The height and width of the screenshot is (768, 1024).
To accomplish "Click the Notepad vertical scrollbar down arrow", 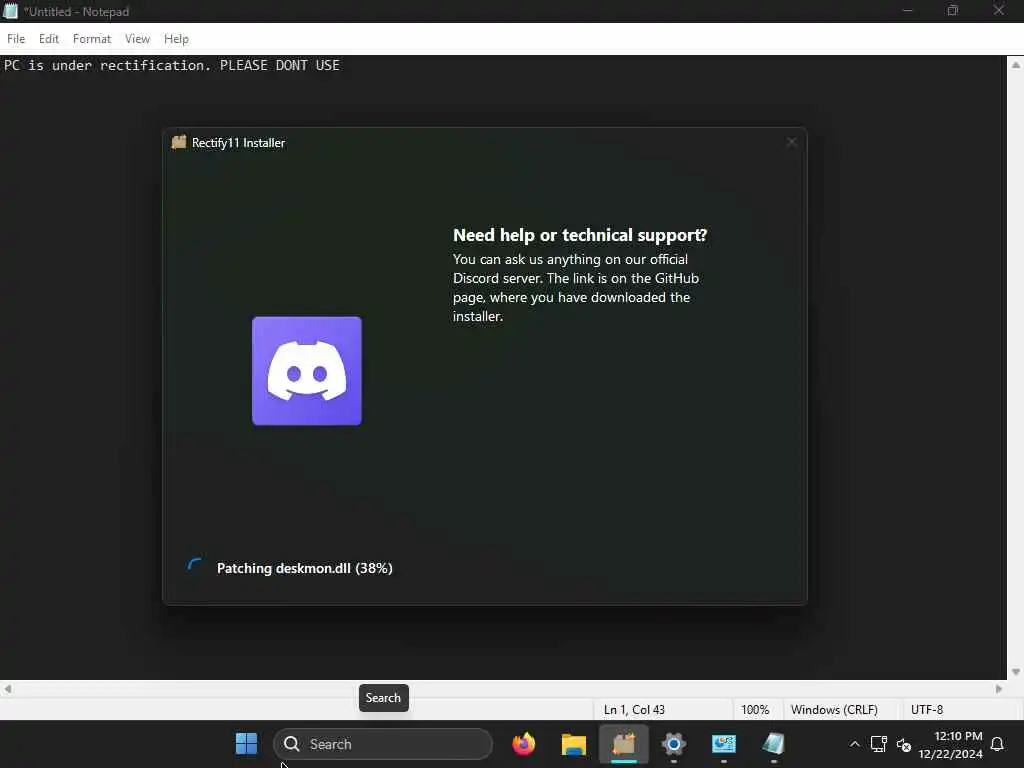I will point(1016,672).
